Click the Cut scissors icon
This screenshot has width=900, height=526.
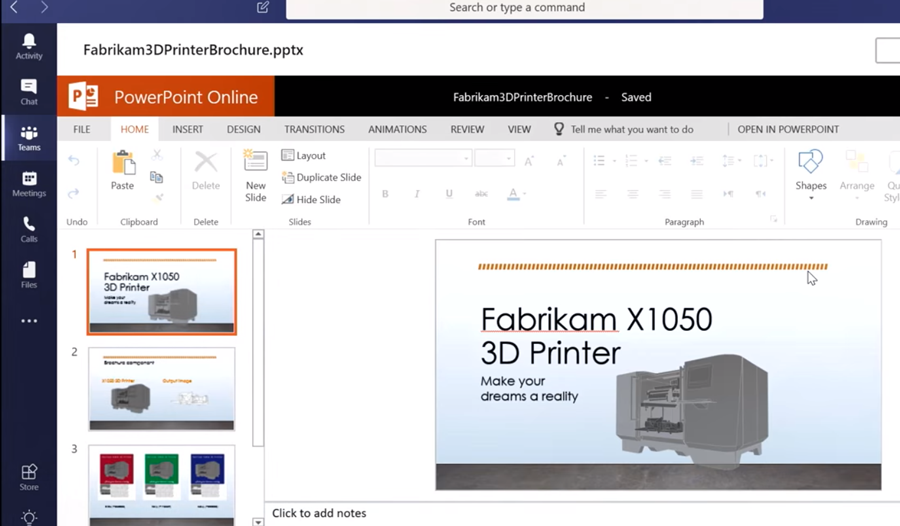[x=157, y=155]
